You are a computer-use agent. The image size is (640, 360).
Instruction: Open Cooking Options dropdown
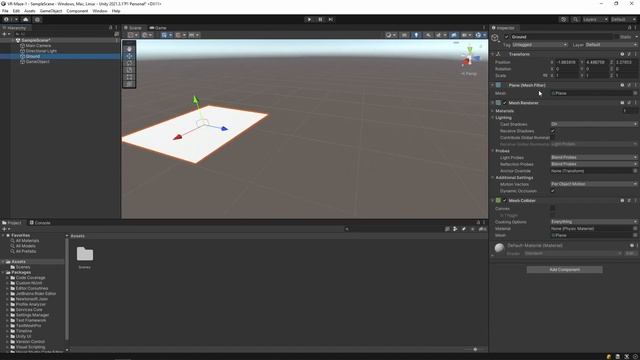point(593,222)
